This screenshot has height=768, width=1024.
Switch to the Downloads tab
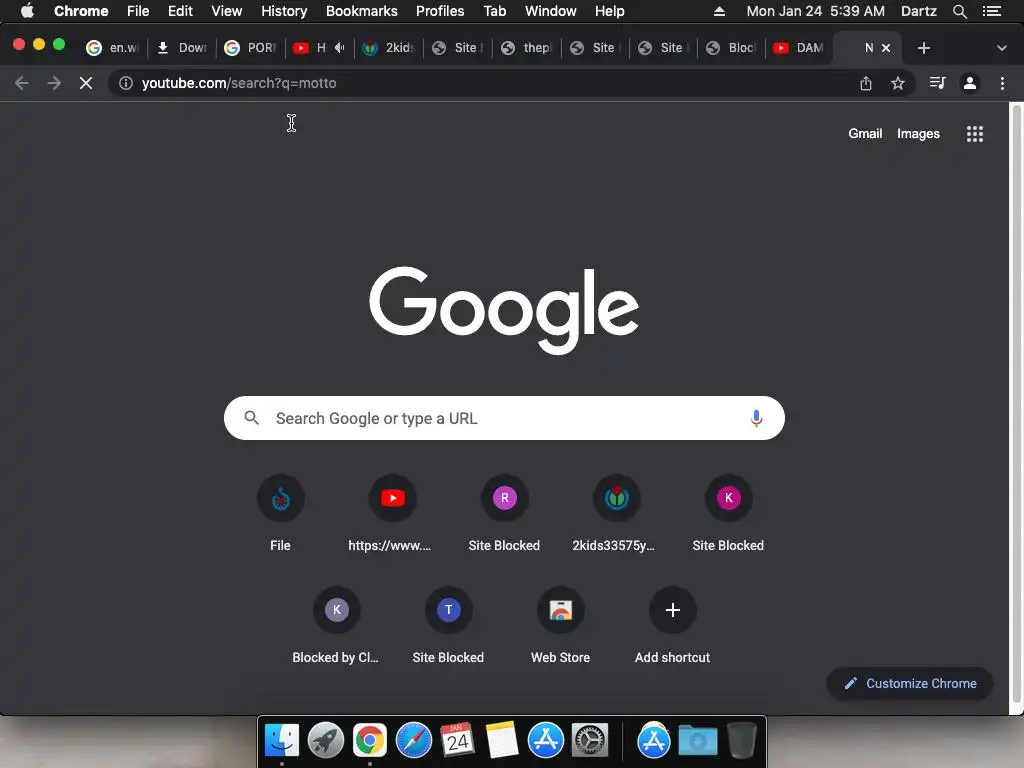pyautogui.click(x=182, y=48)
